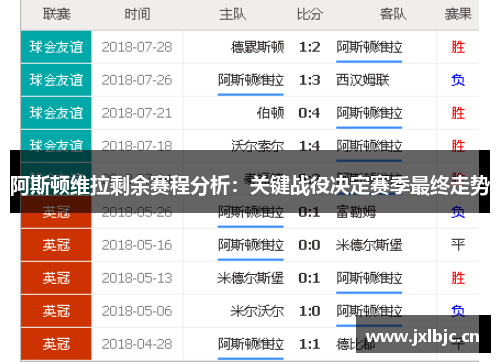Select 英冠 league cell in the 2018-05-13 row
The width and height of the screenshot is (500, 362).
click(56, 278)
